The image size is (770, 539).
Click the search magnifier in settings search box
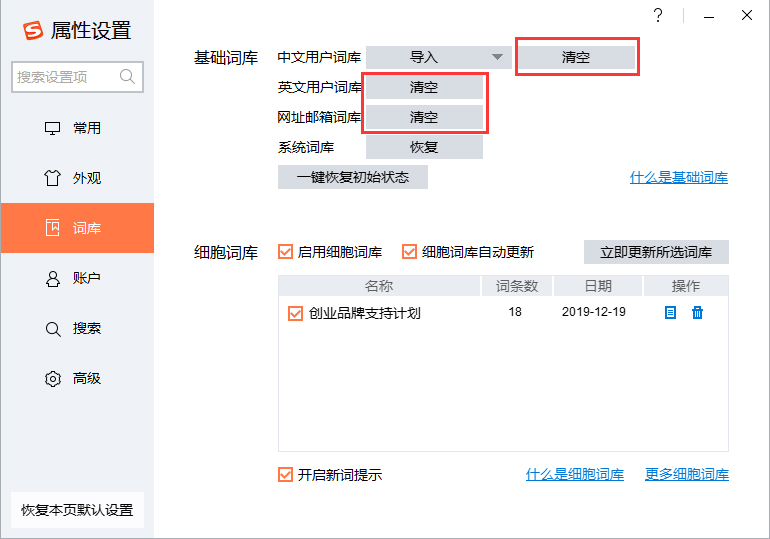[x=128, y=77]
